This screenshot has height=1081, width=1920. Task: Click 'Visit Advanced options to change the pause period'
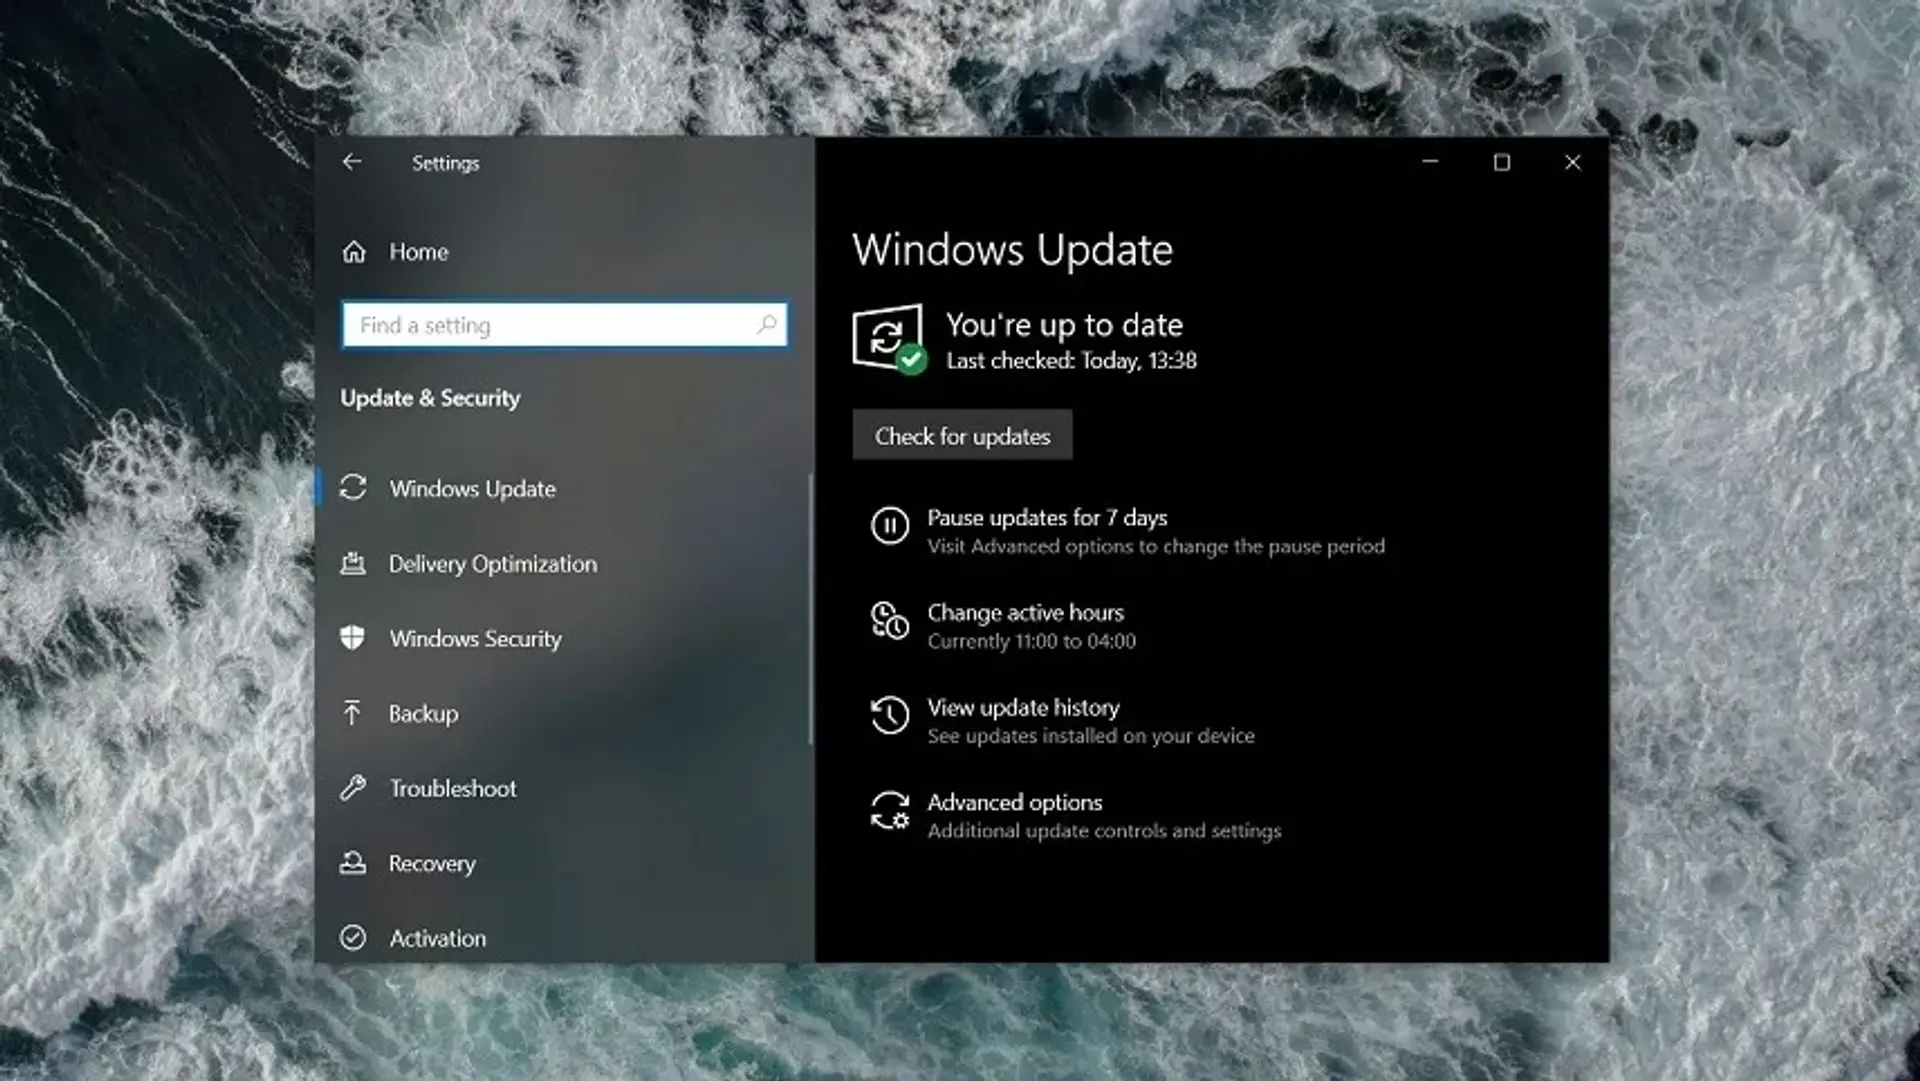click(1156, 546)
